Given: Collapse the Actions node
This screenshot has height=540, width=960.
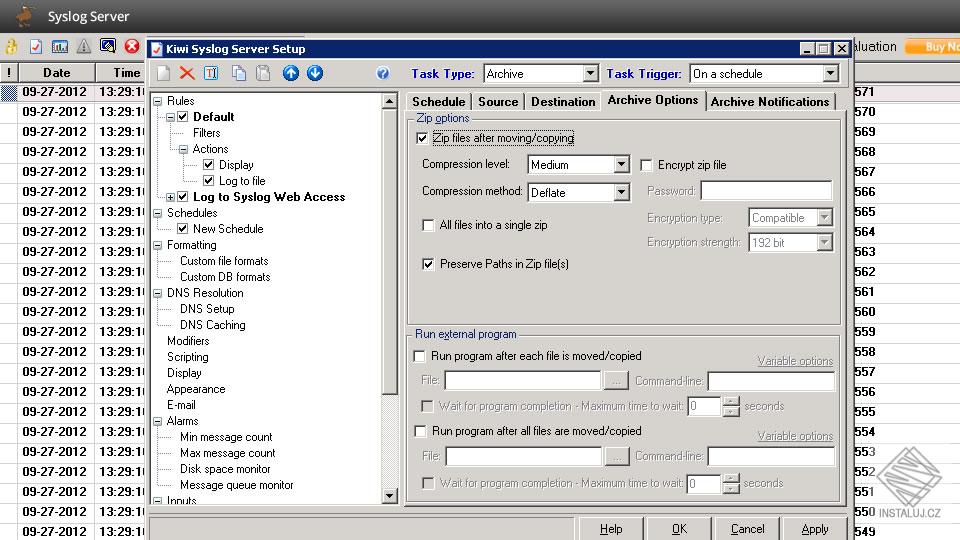Looking at the screenshot, I should pyautogui.click(x=183, y=149).
